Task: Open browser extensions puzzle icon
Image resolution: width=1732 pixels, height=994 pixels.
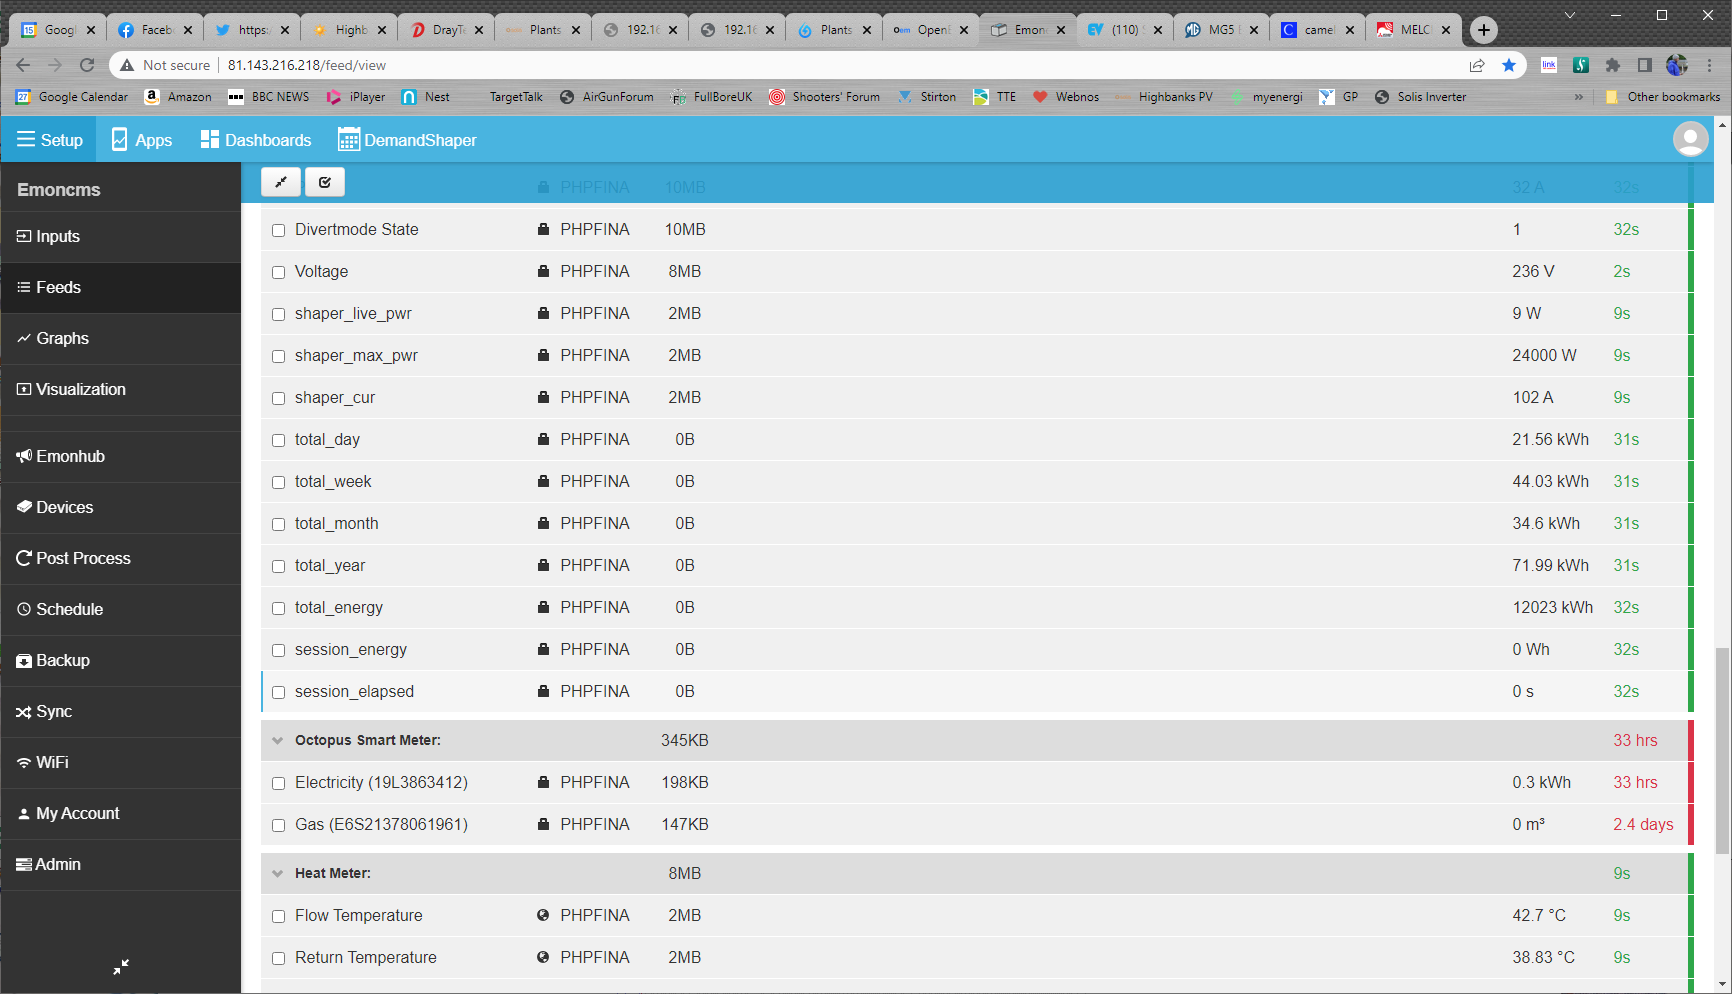Action: pos(1612,65)
